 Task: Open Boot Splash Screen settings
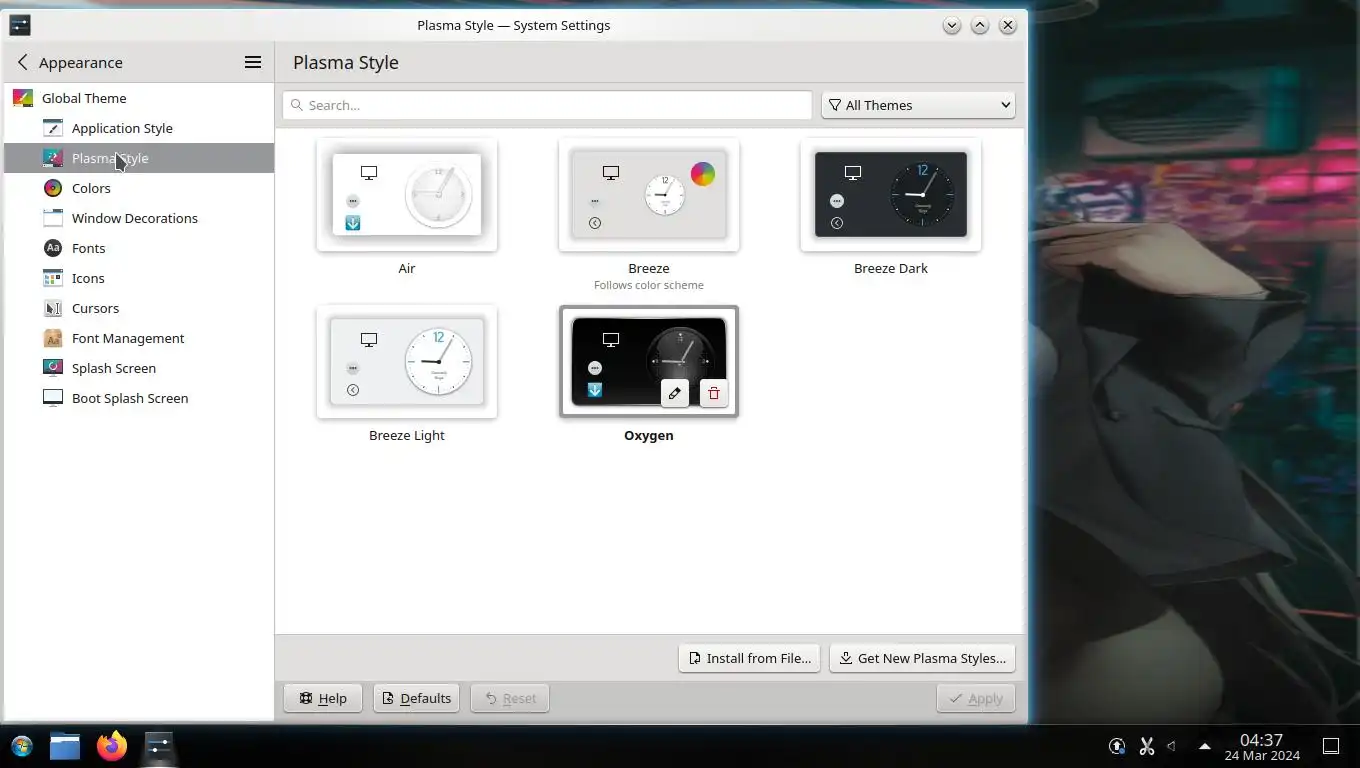click(x=139, y=398)
